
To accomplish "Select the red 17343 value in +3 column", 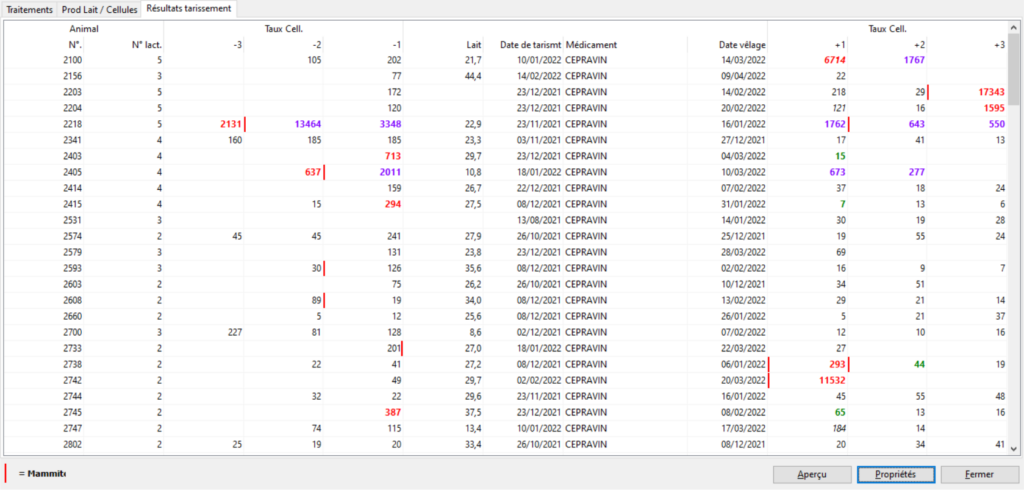I will (x=986, y=92).
